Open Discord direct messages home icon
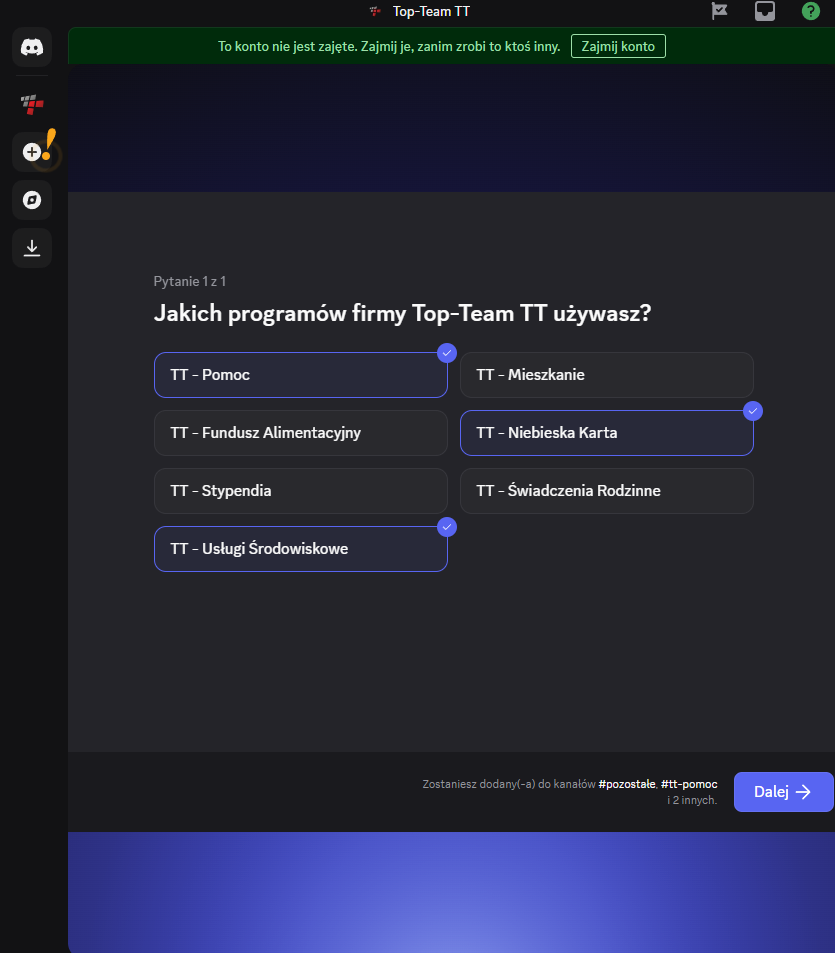 32,47
